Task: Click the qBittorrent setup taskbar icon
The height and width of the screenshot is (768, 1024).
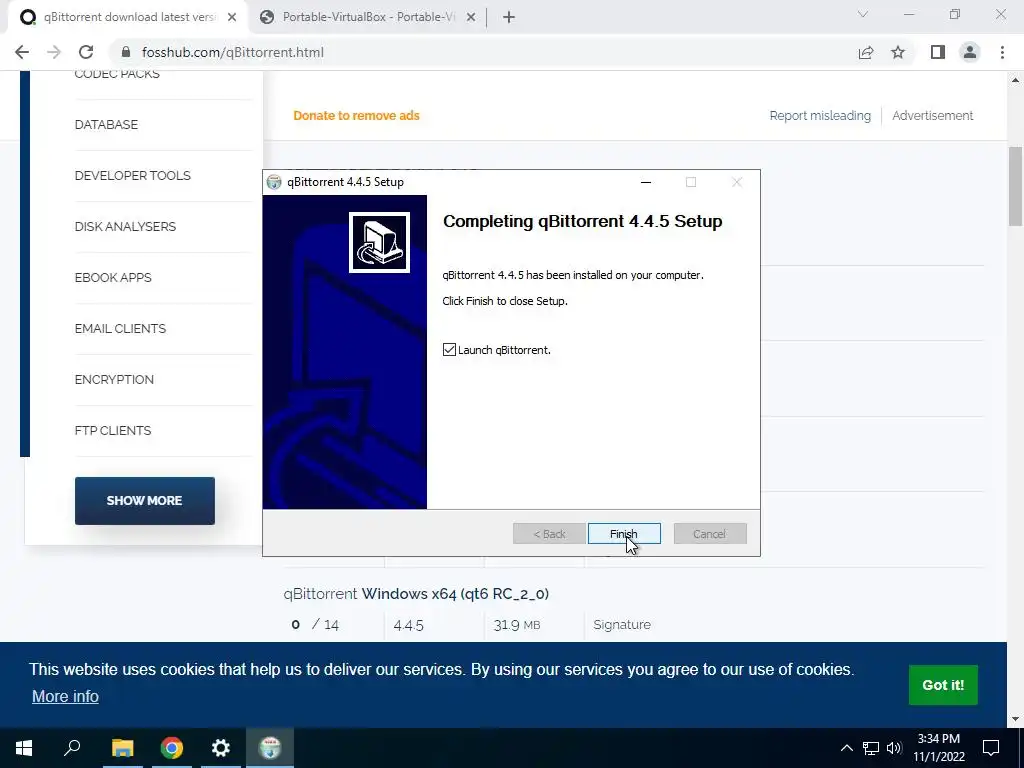Action: click(x=270, y=748)
